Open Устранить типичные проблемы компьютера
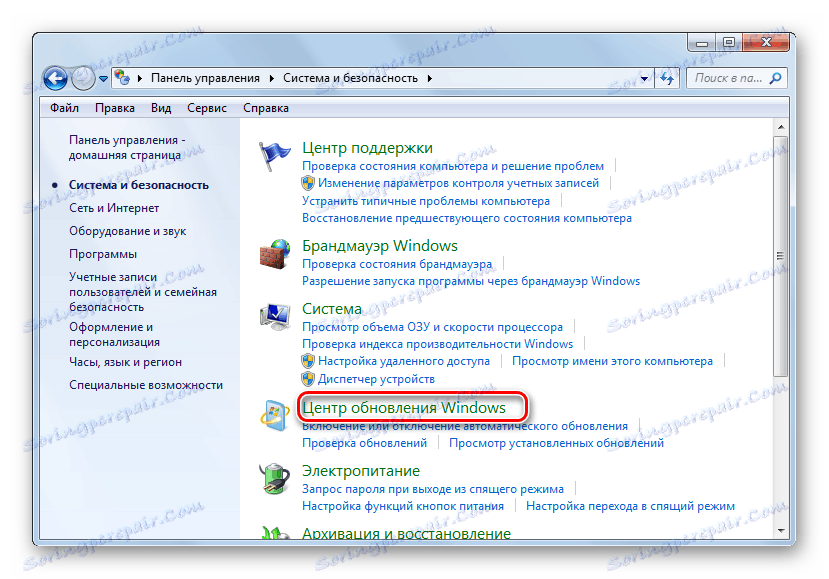Viewport: 829px width, 579px height. 426,201
